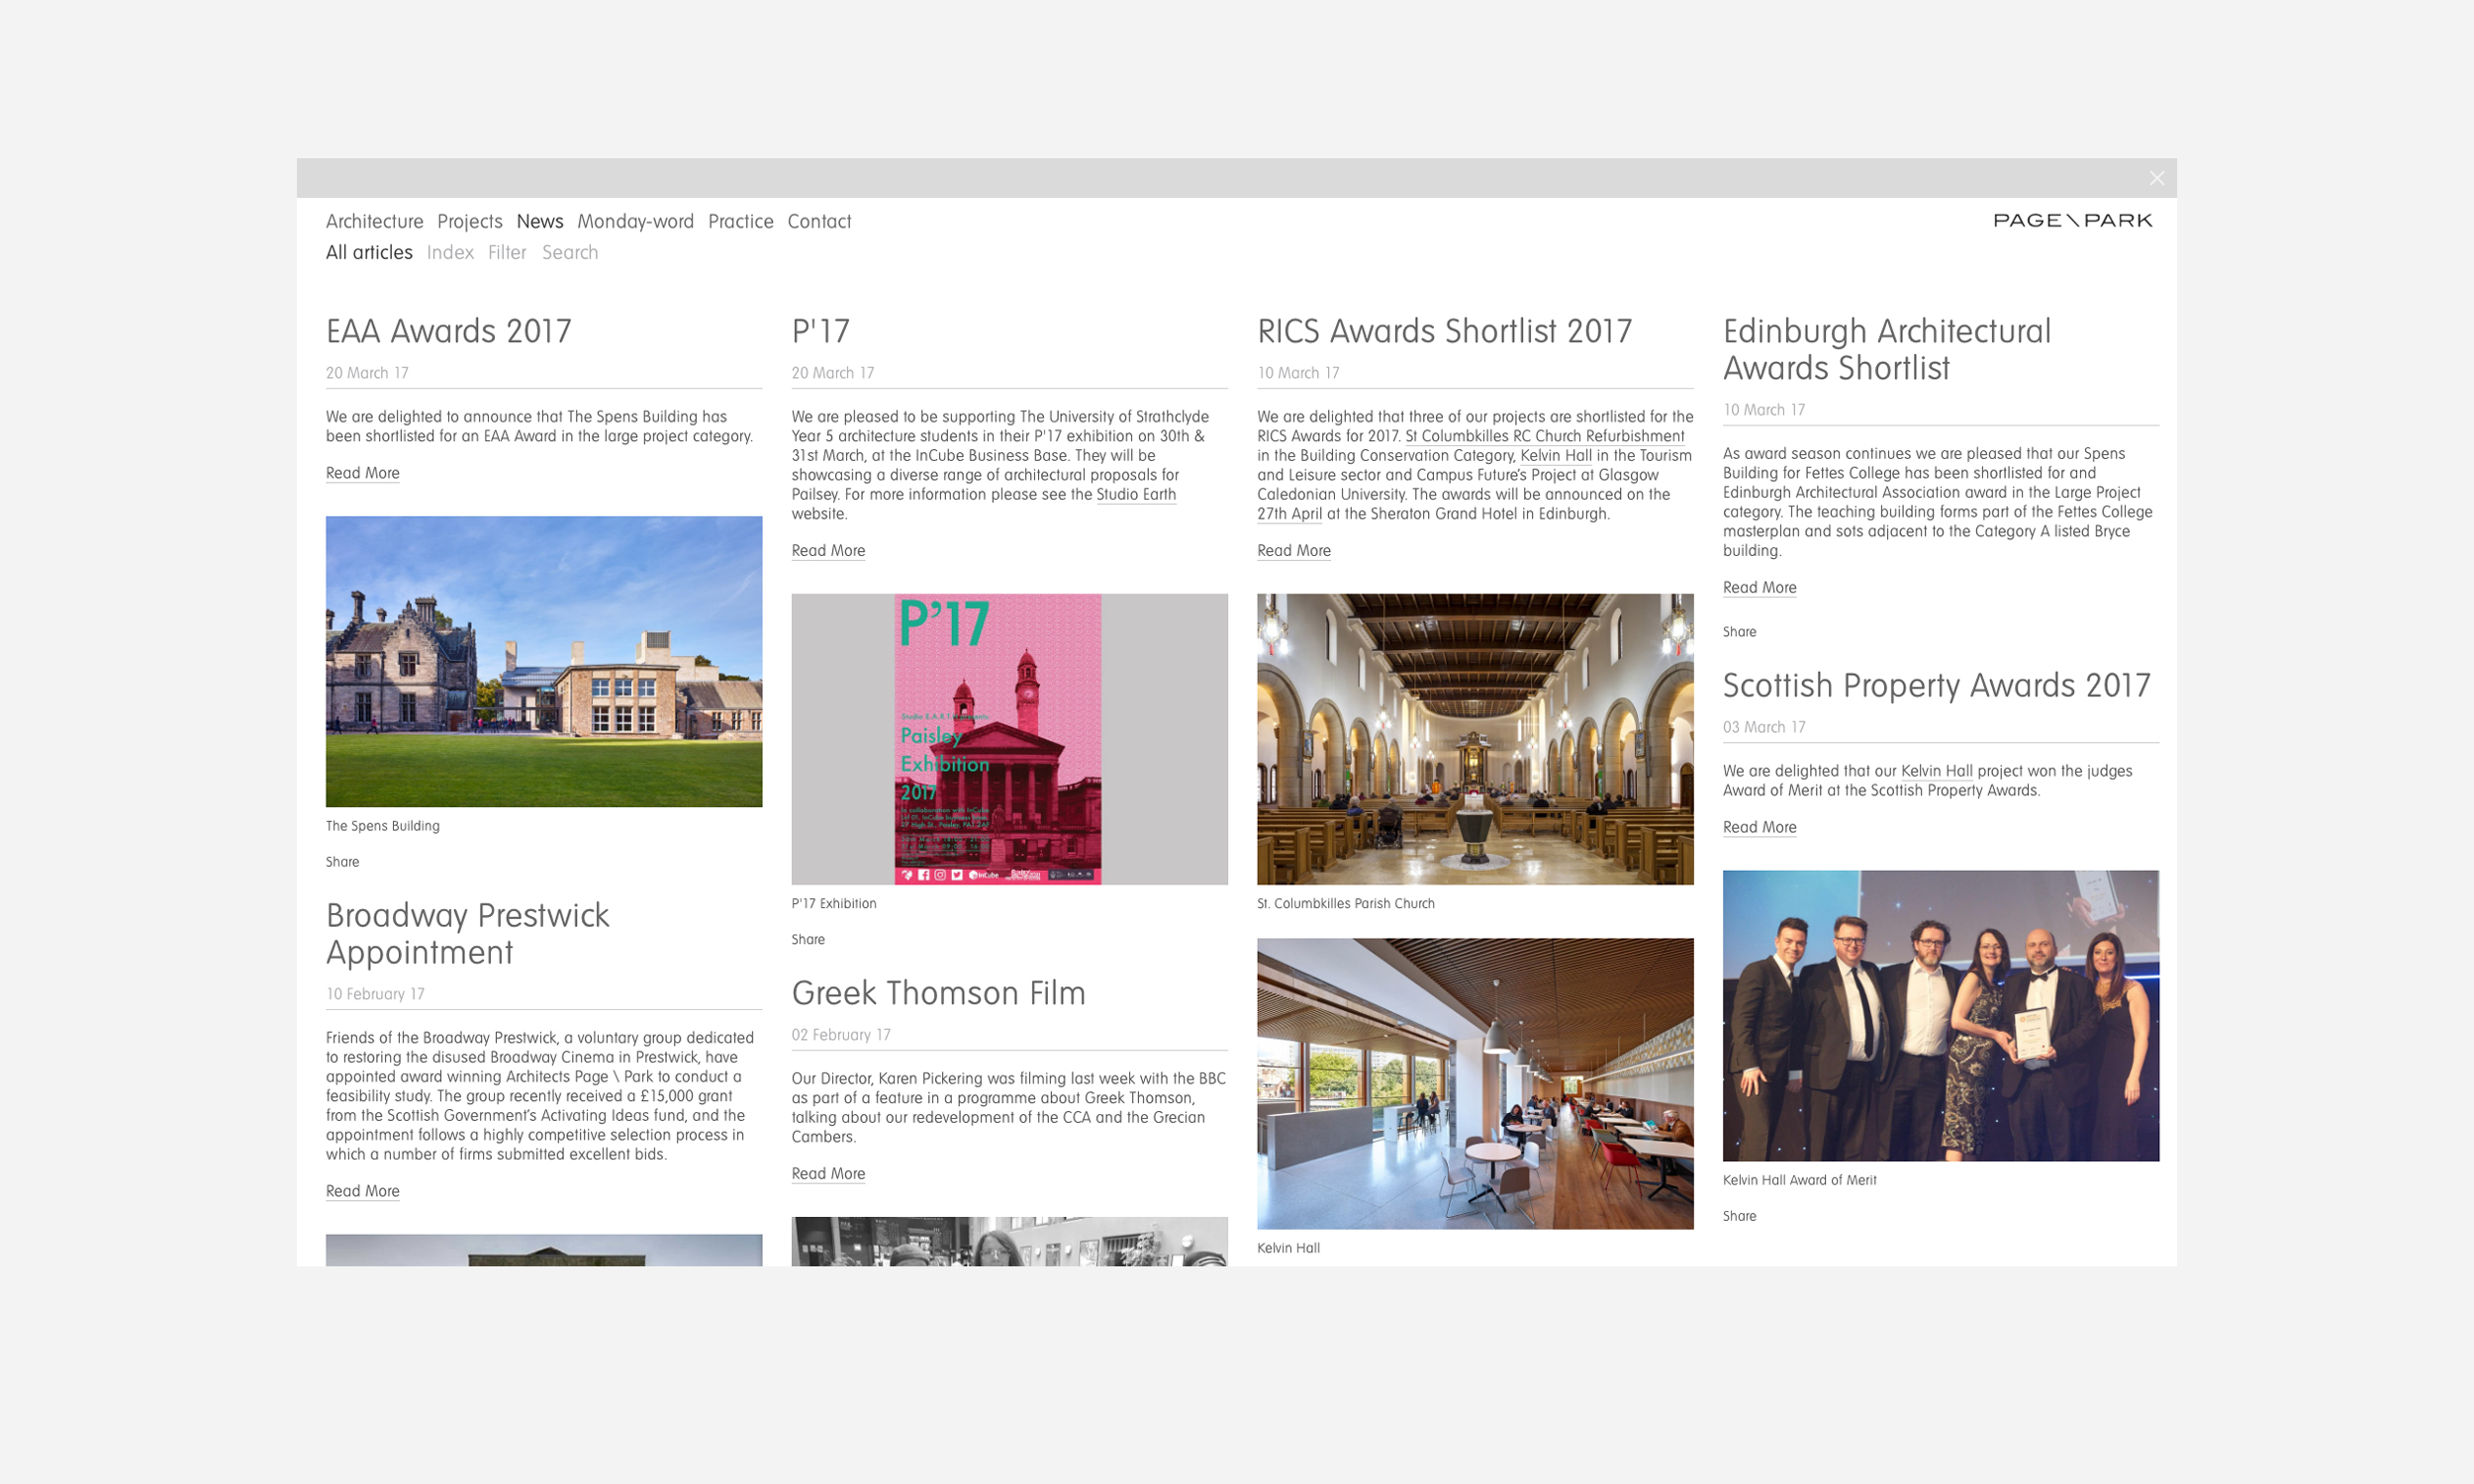Viewport: 2474px width, 1484px height.
Task: Click the P'17 Exhibition caption text
Action: point(833,903)
